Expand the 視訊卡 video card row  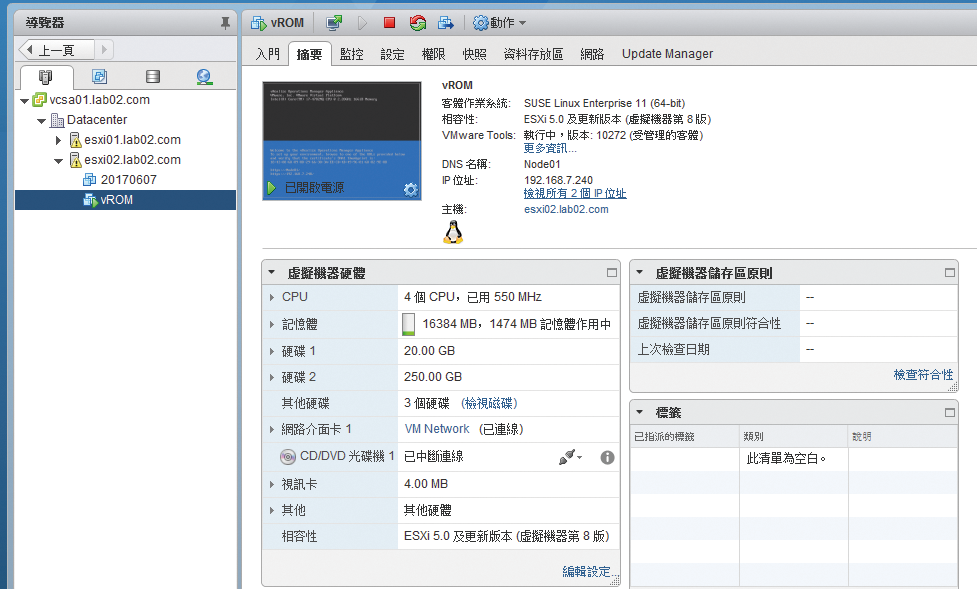(x=272, y=484)
